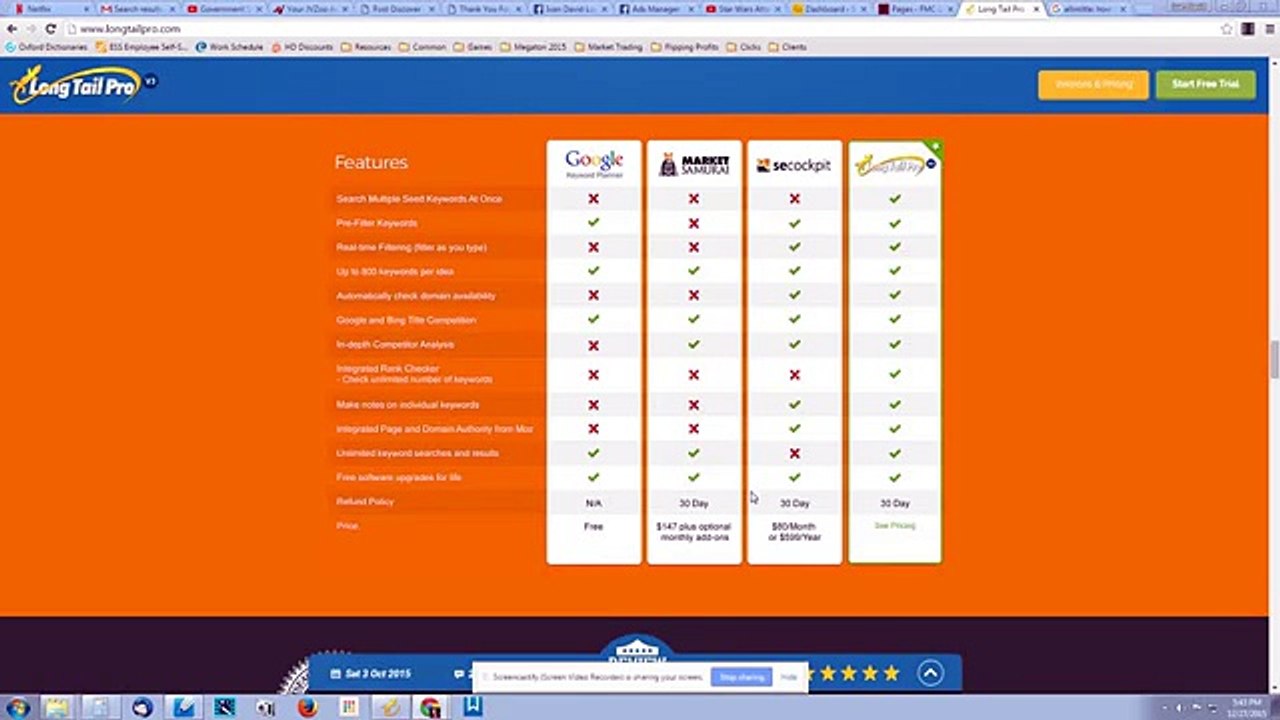Switch to the Government YouTube tab

coord(224,9)
